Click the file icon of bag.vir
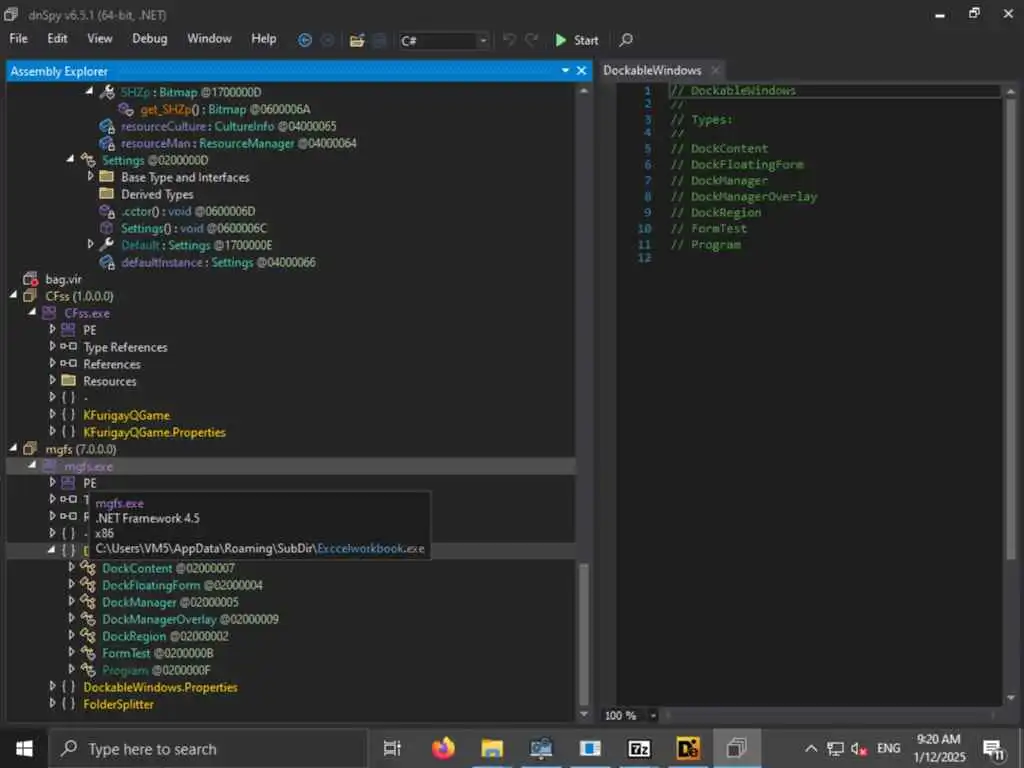Image resolution: width=1024 pixels, height=768 pixels. pos(30,279)
